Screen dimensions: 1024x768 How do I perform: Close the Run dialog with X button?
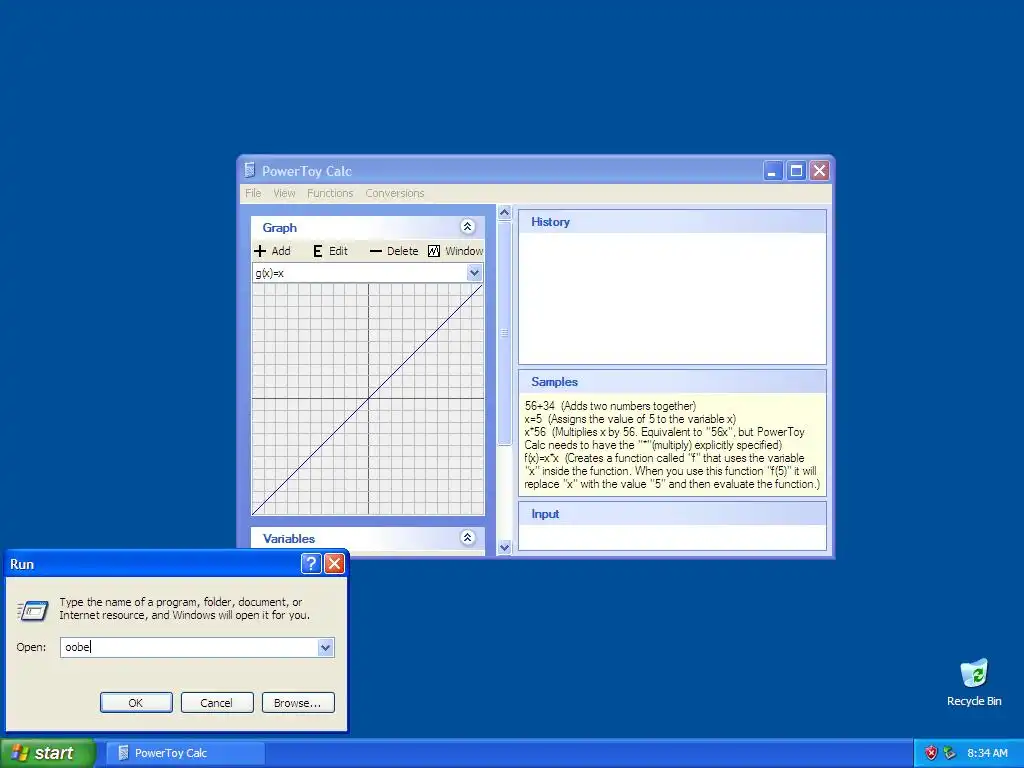(x=334, y=564)
